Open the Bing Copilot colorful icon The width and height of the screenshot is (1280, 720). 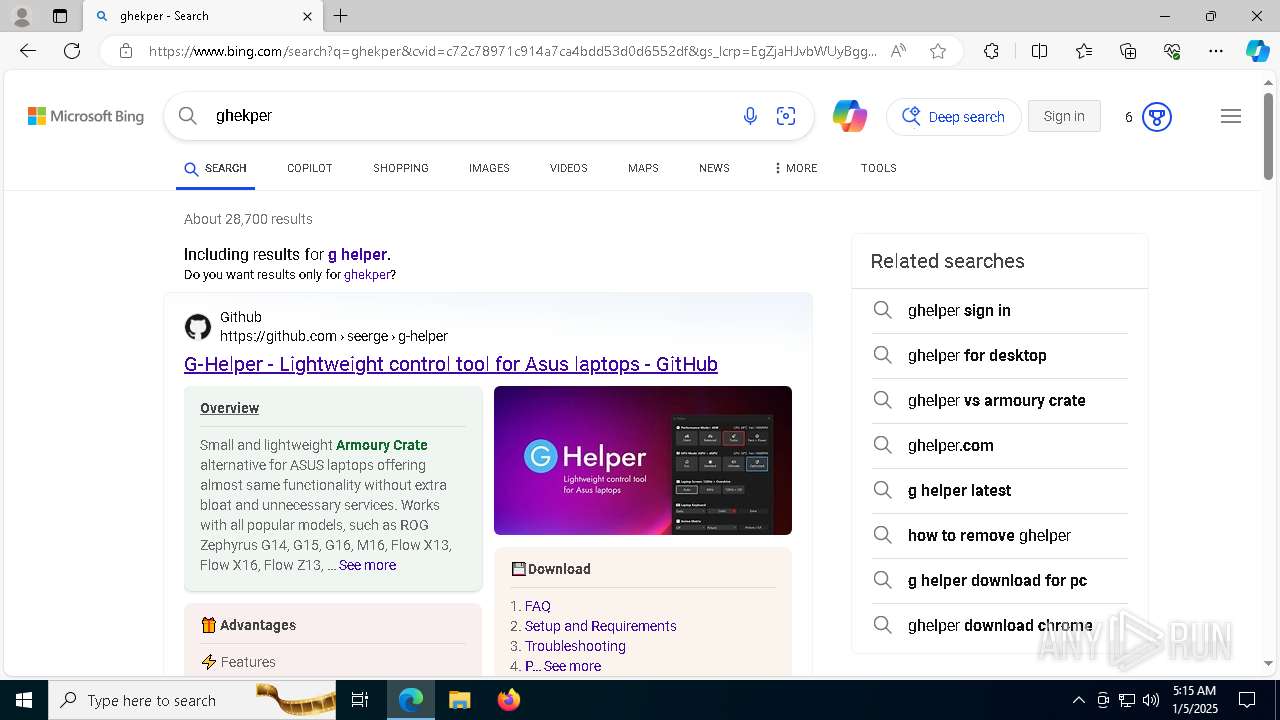click(x=850, y=116)
